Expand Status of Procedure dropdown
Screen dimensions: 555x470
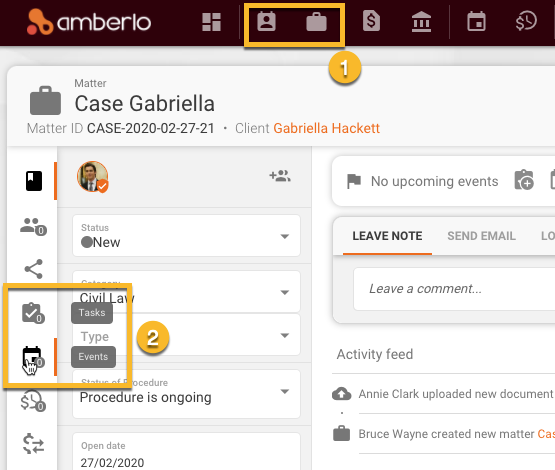click(186, 394)
